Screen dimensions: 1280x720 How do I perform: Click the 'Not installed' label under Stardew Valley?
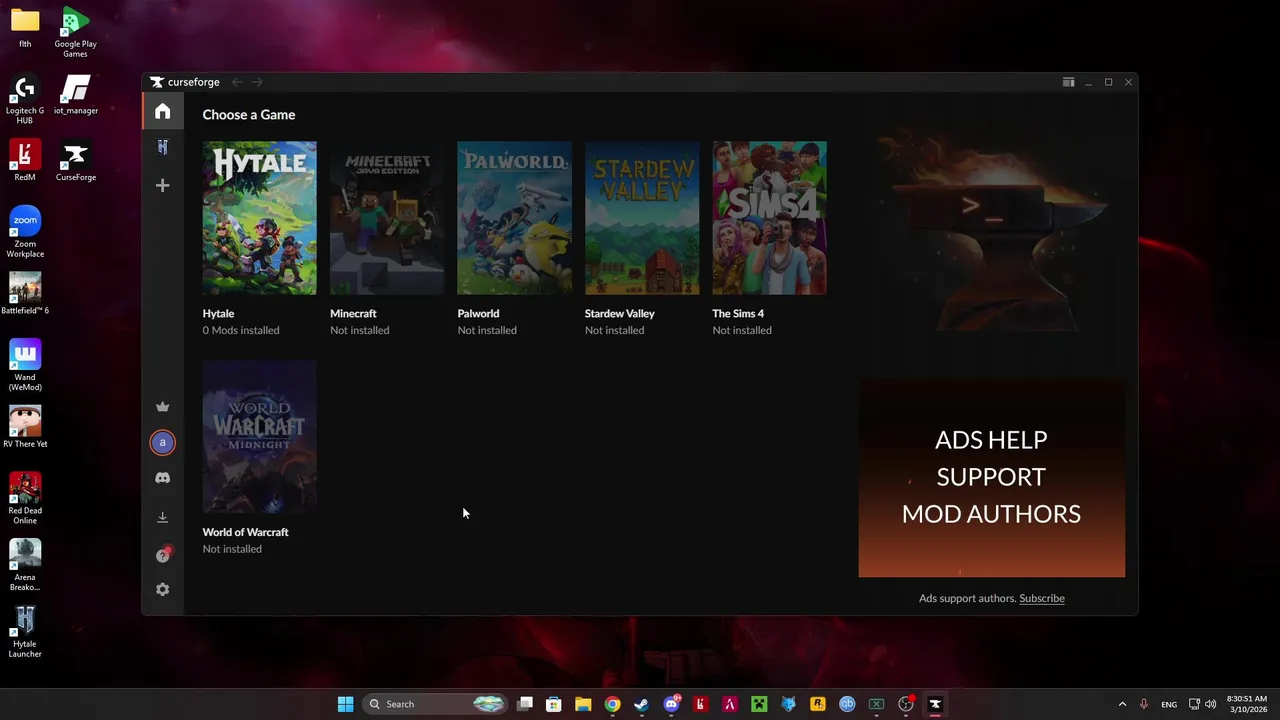click(614, 330)
